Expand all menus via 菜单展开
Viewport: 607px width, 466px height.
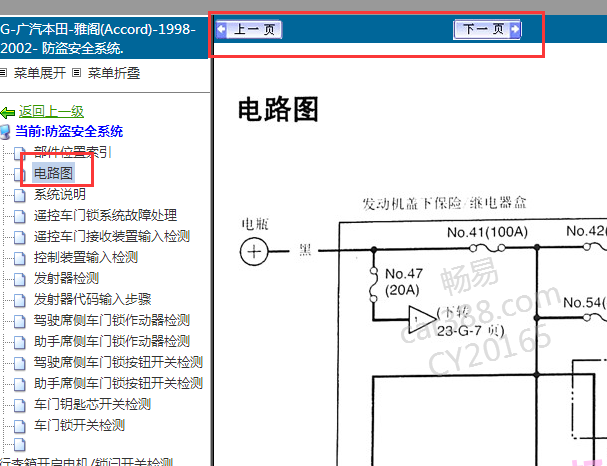(39, 73)
